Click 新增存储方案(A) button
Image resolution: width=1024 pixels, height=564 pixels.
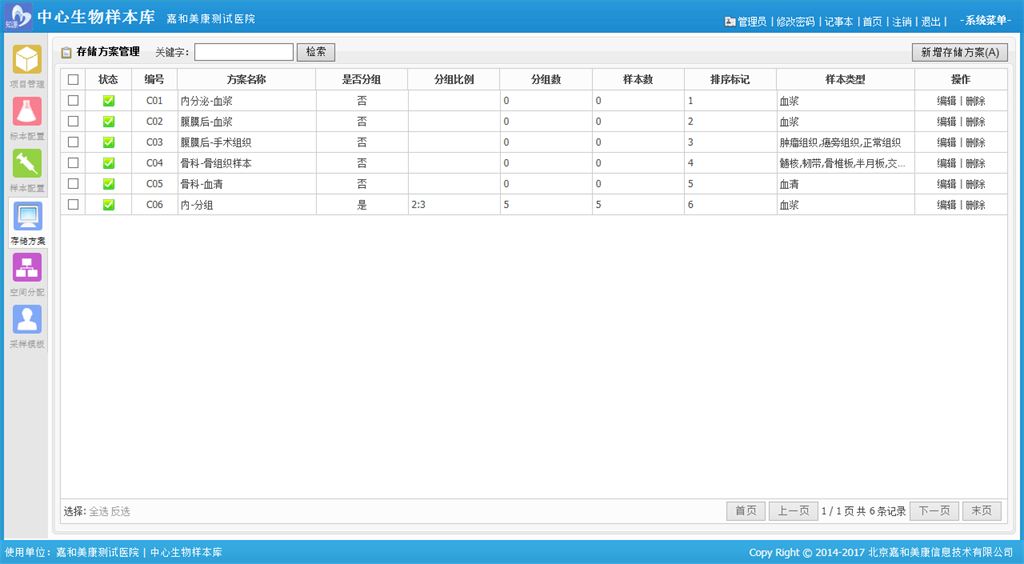coord(959,52)
